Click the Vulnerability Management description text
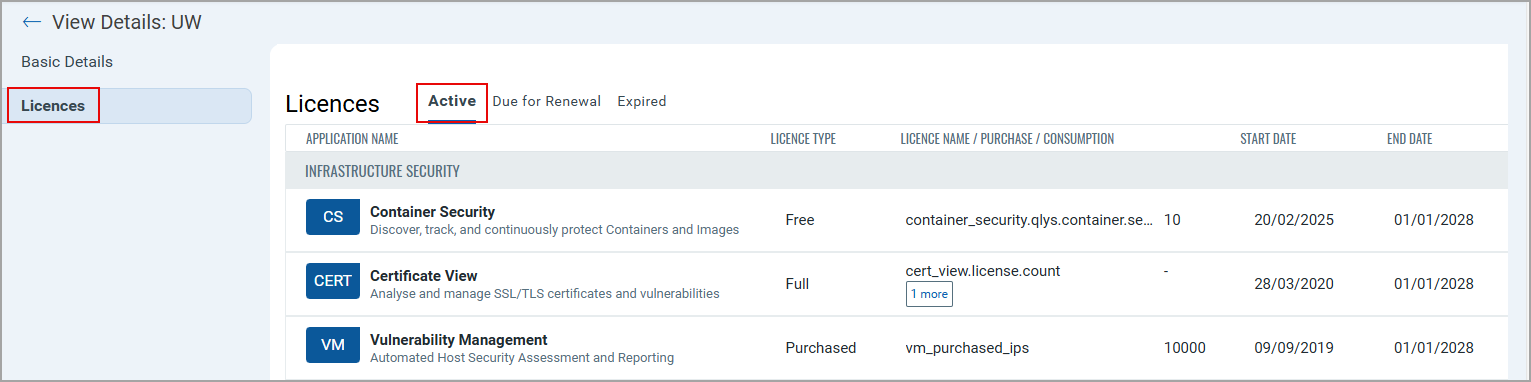 click(522, 358)
